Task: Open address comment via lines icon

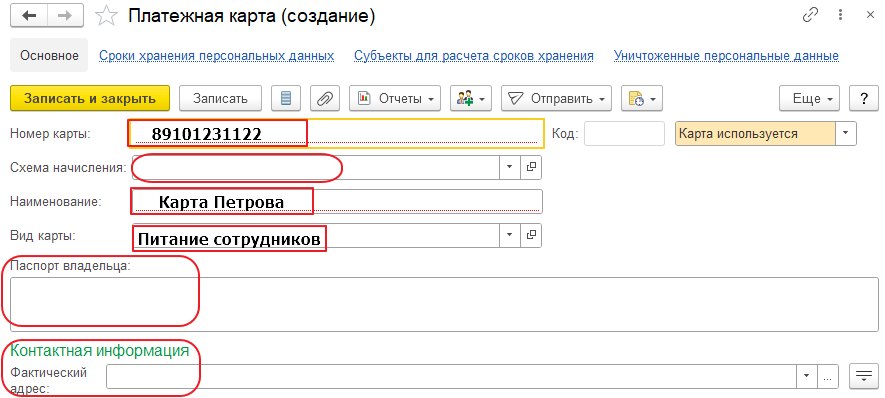Action: coord(864,377)
